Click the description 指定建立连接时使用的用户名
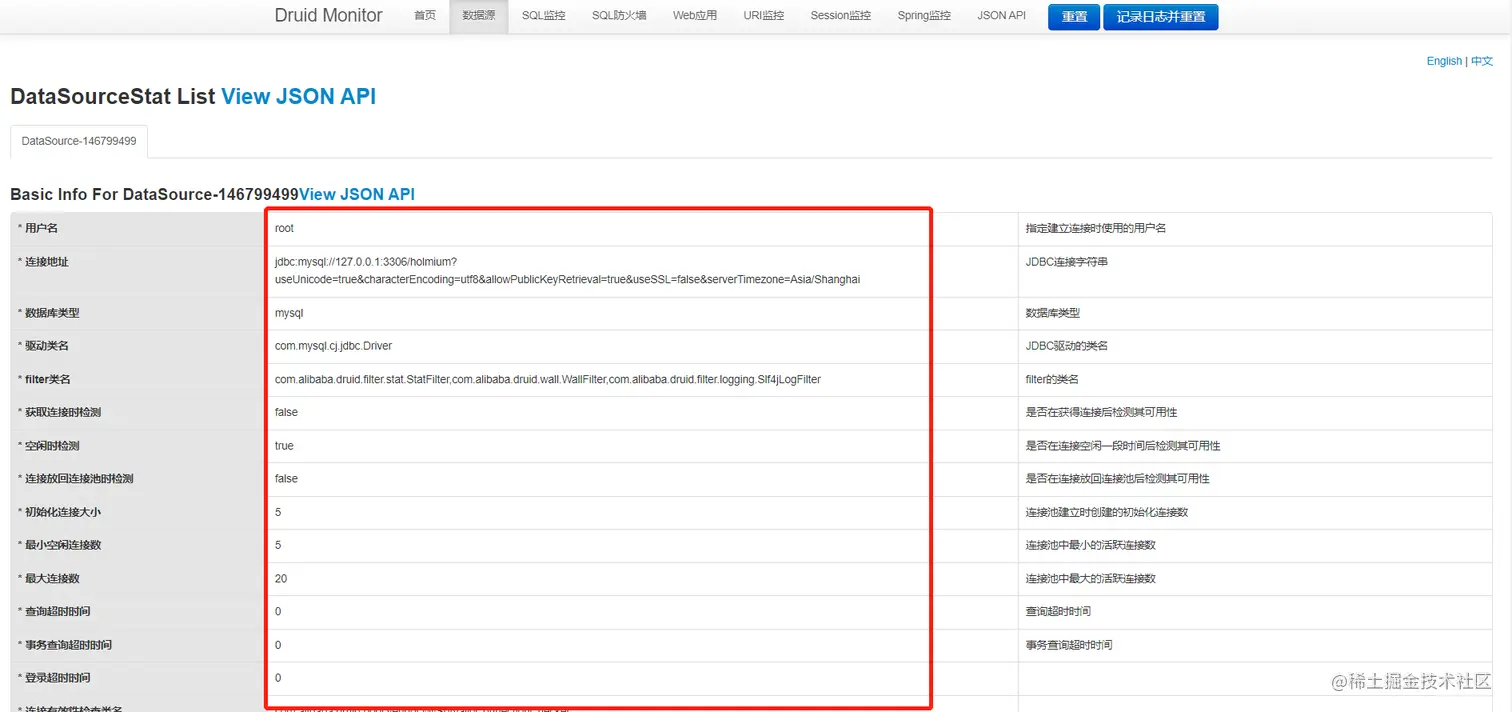The width and height of the screenshot is (1512, 712). coord(1096,228)
